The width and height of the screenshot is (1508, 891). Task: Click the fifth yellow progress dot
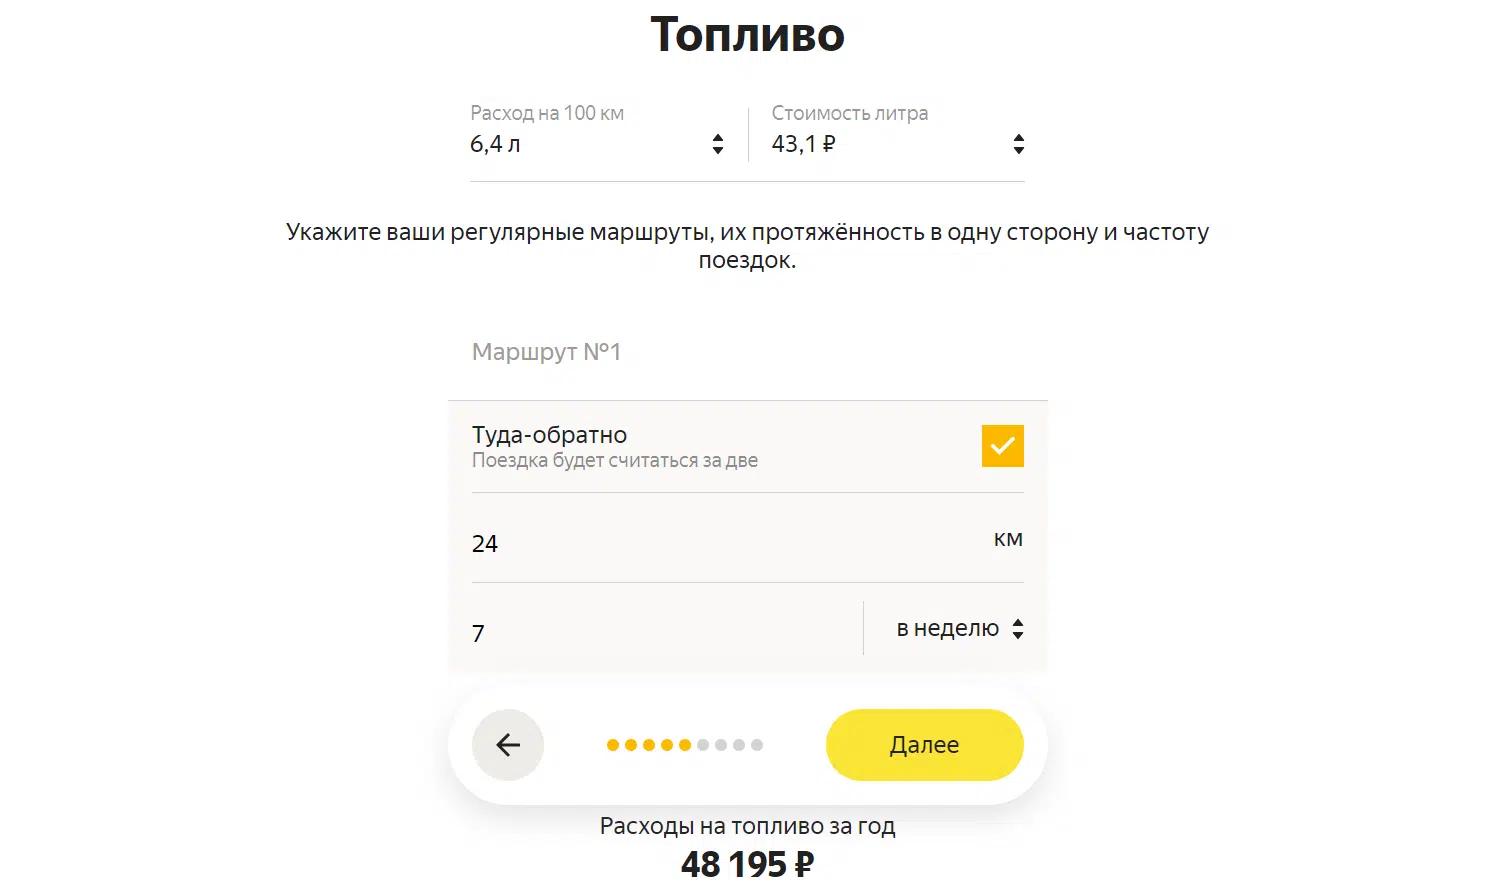click(685, 745)
